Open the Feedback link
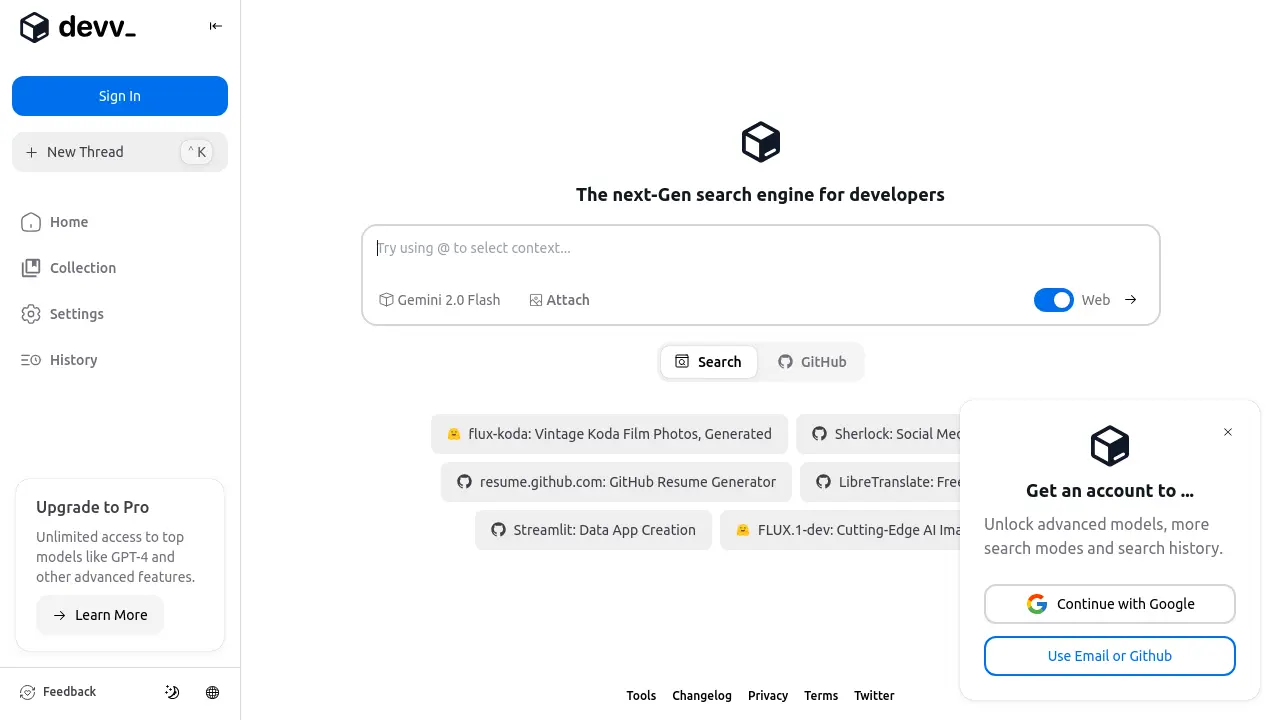 (58, 692)
